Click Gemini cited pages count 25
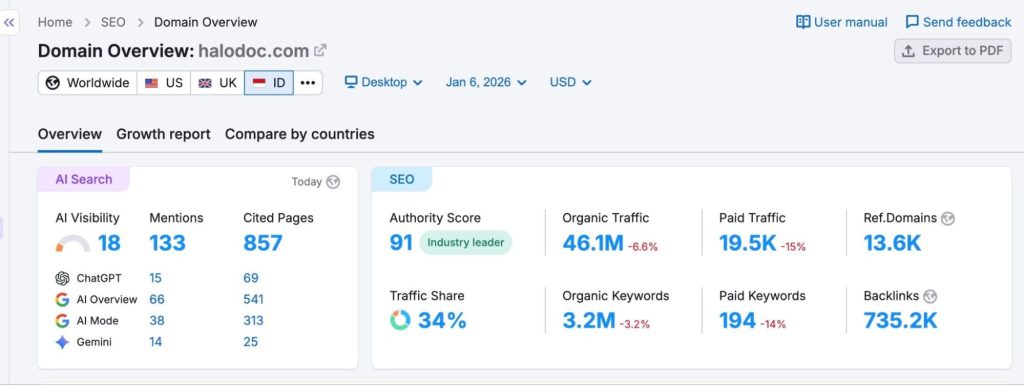 coord(251,342)
